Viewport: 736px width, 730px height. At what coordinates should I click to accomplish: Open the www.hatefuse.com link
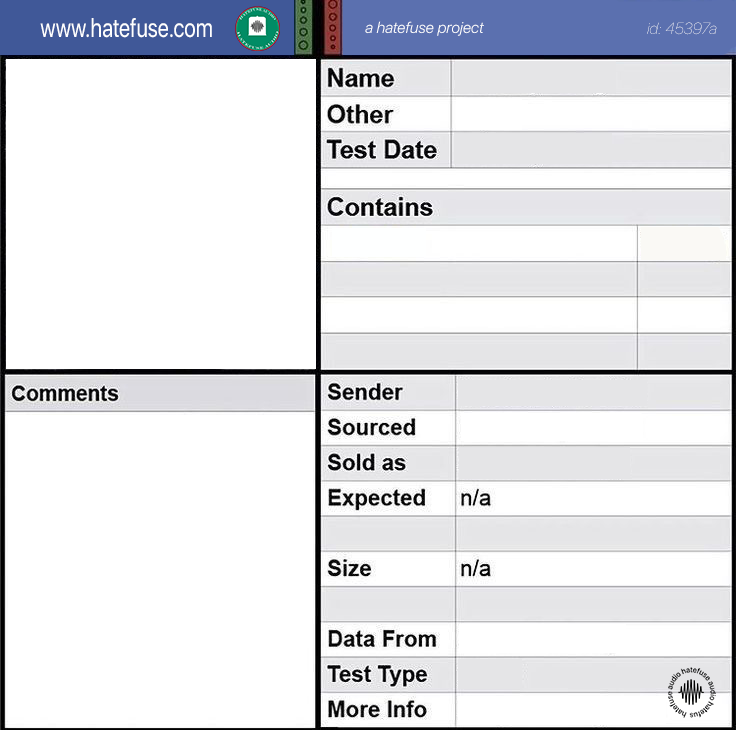click(126, 29)
